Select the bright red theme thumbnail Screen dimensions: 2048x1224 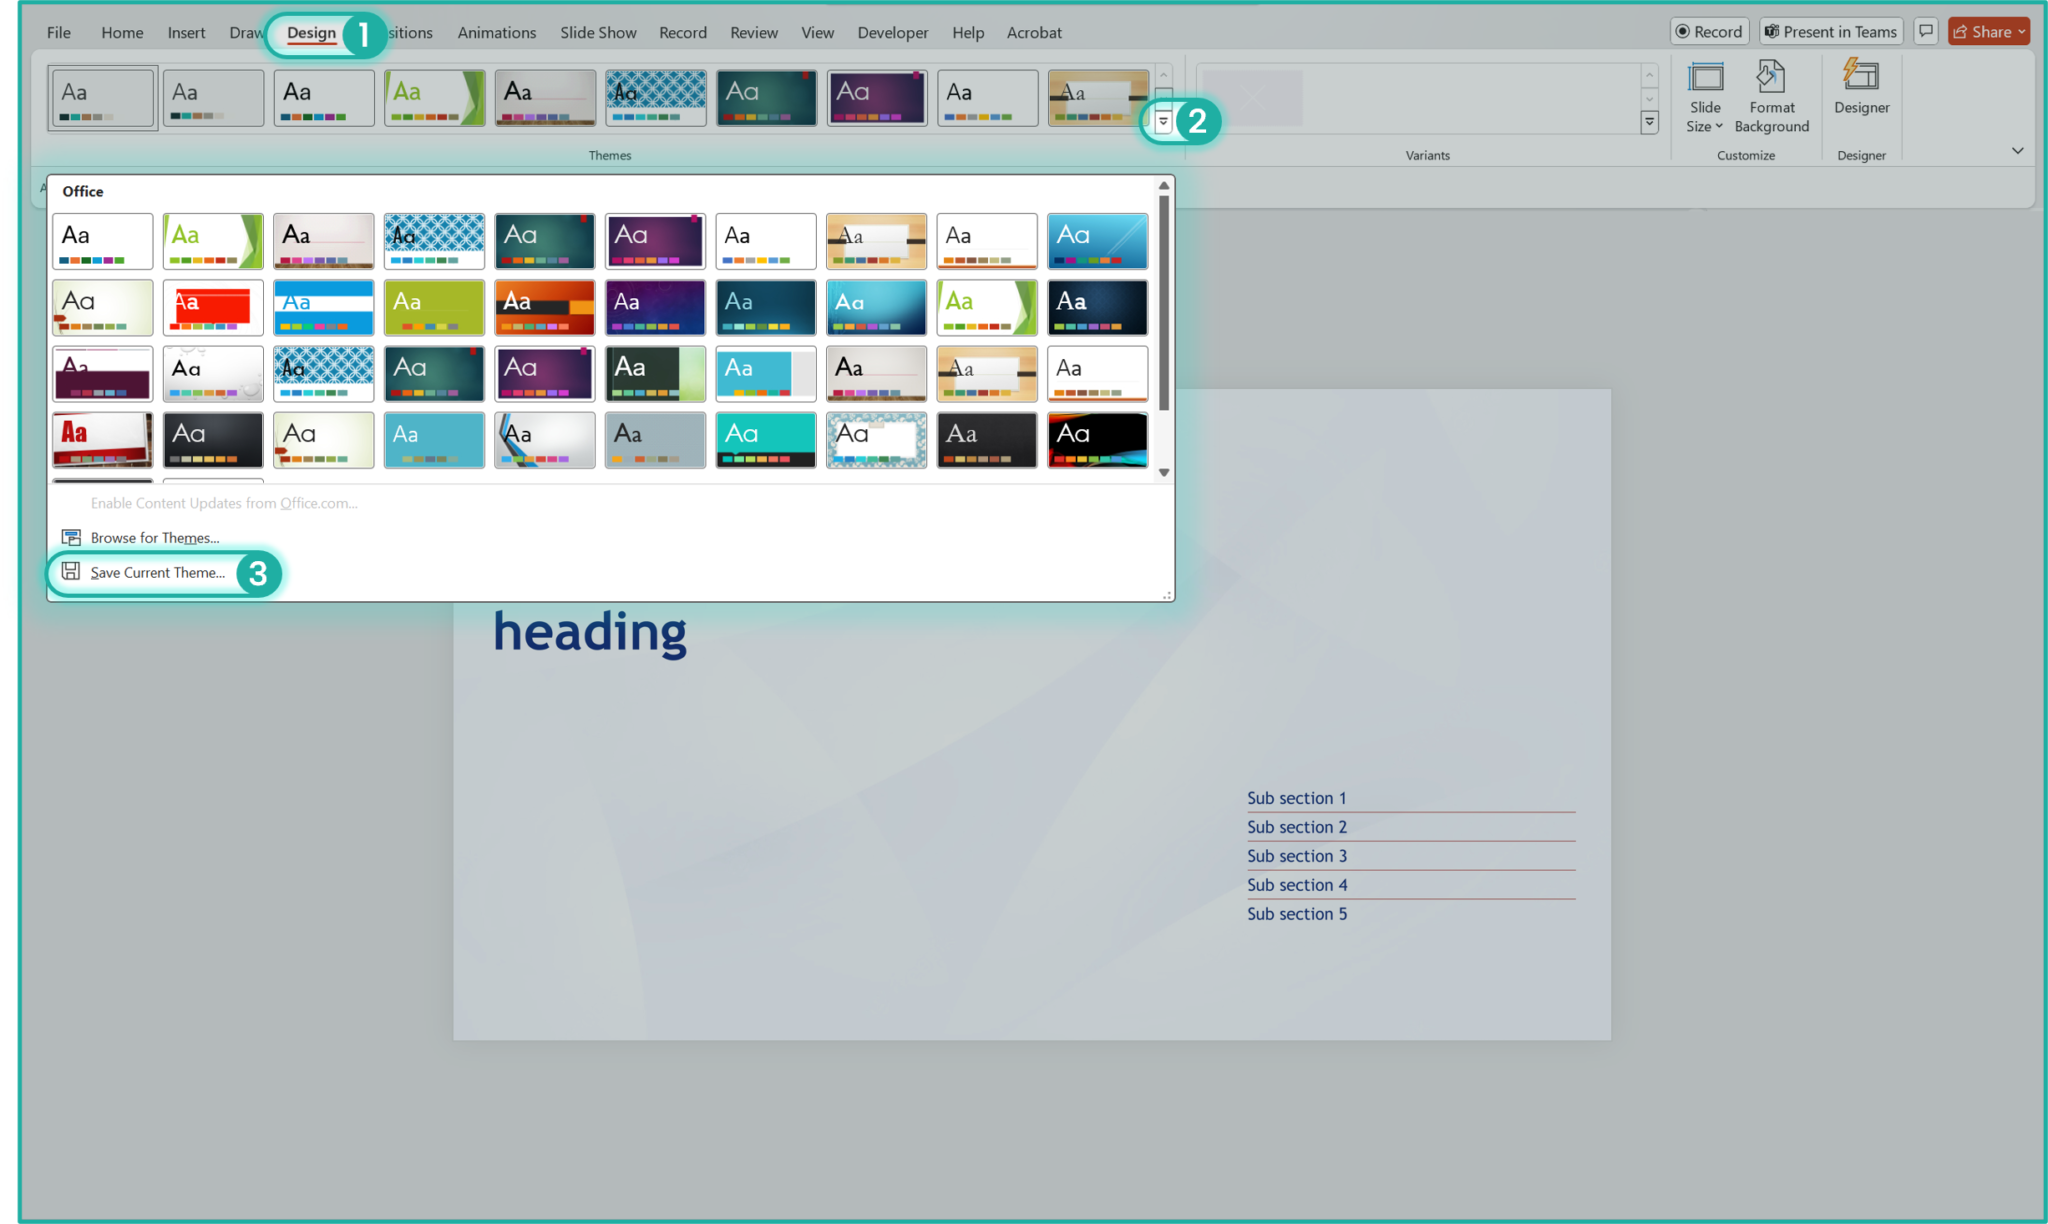(x=213, y=307)
